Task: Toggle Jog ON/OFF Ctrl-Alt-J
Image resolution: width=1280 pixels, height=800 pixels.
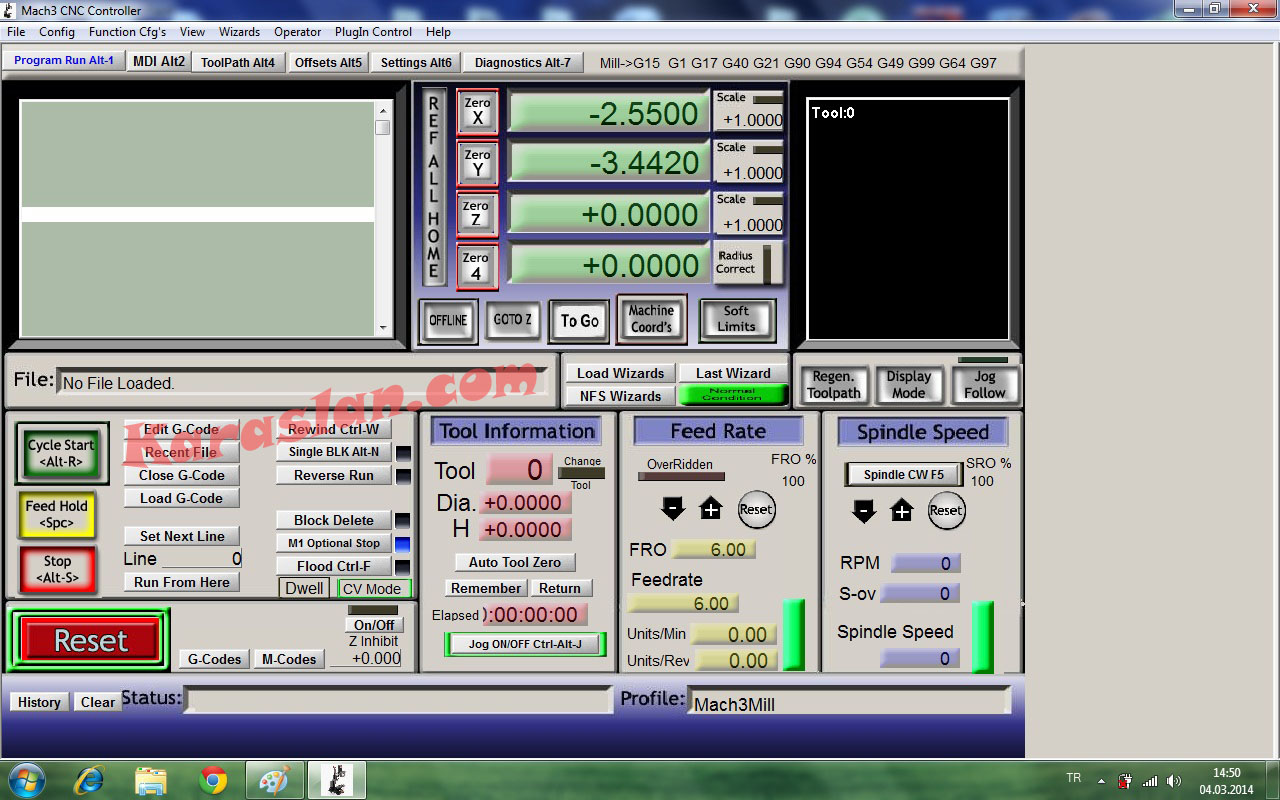Action: 525,644
